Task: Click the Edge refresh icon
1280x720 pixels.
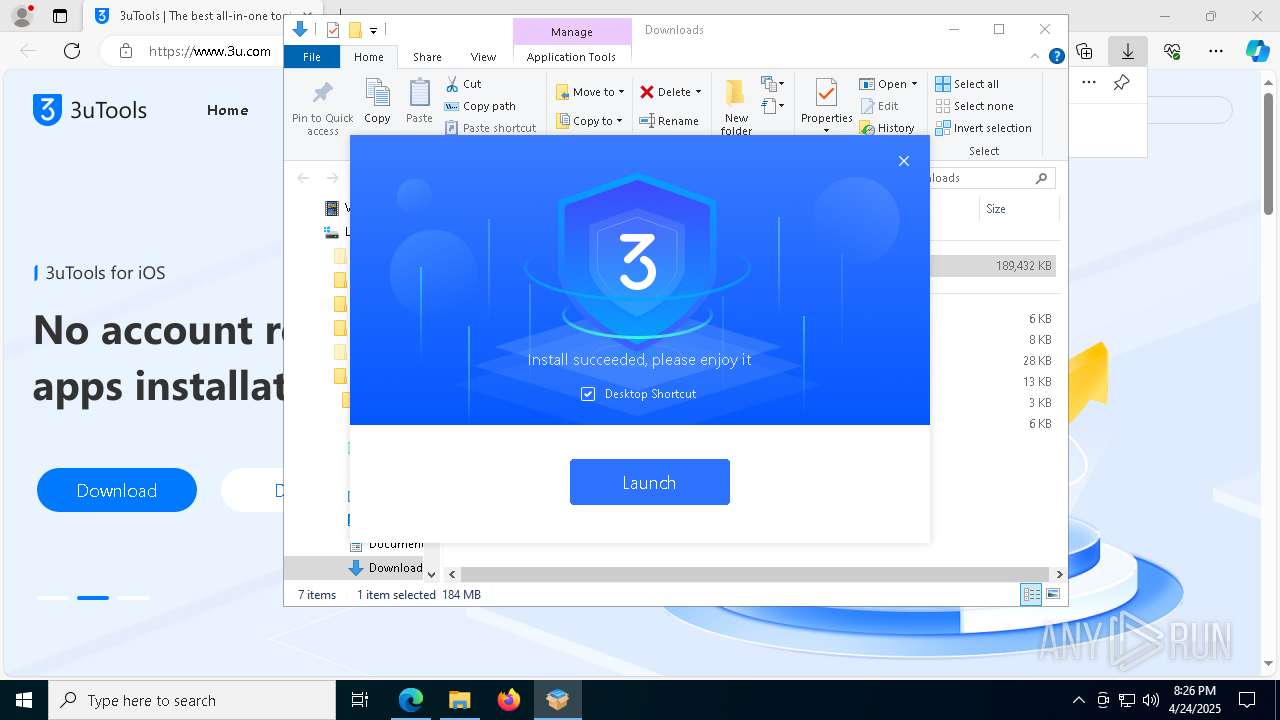Action: point(72,51)
